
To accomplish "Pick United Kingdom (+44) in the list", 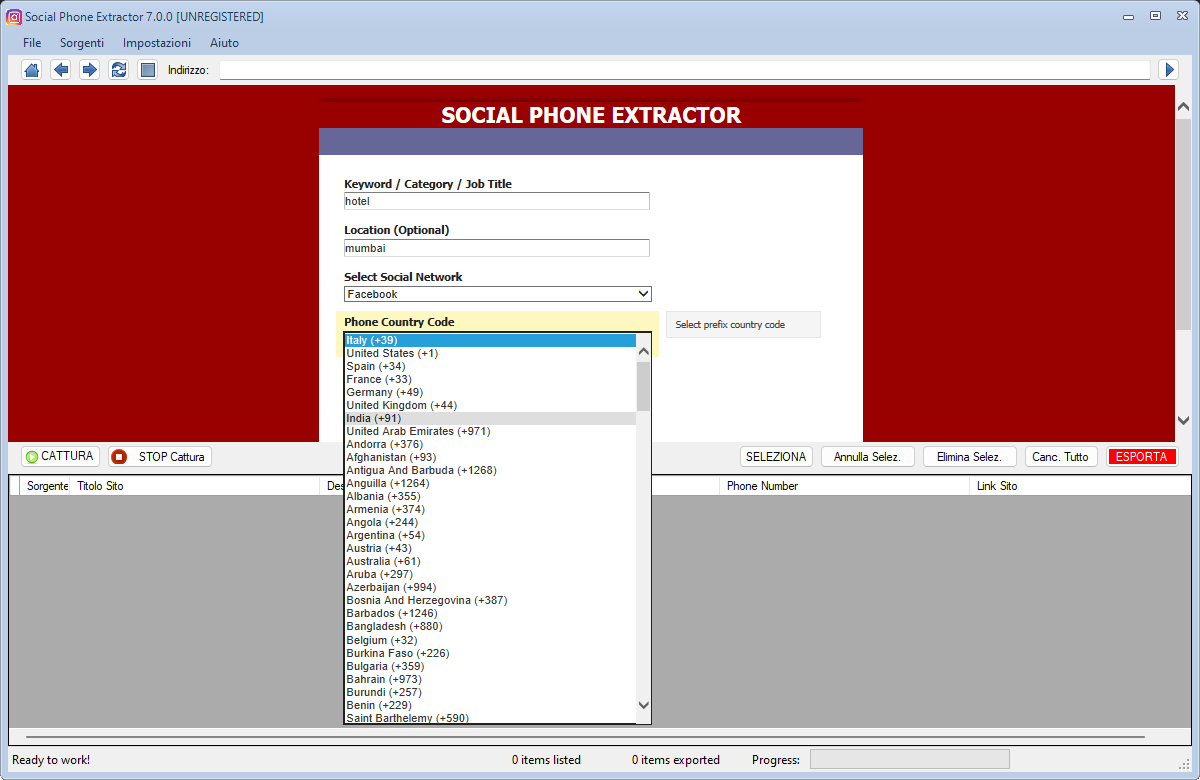I will (490, 405).
